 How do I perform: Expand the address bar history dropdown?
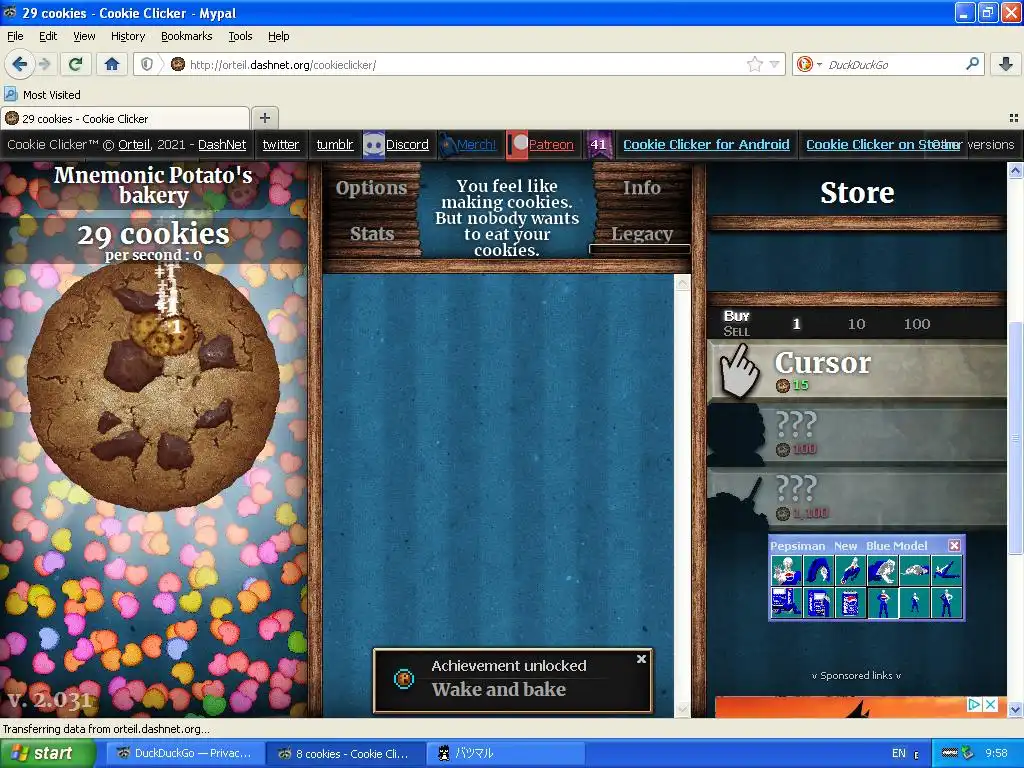tap(774, 64)
